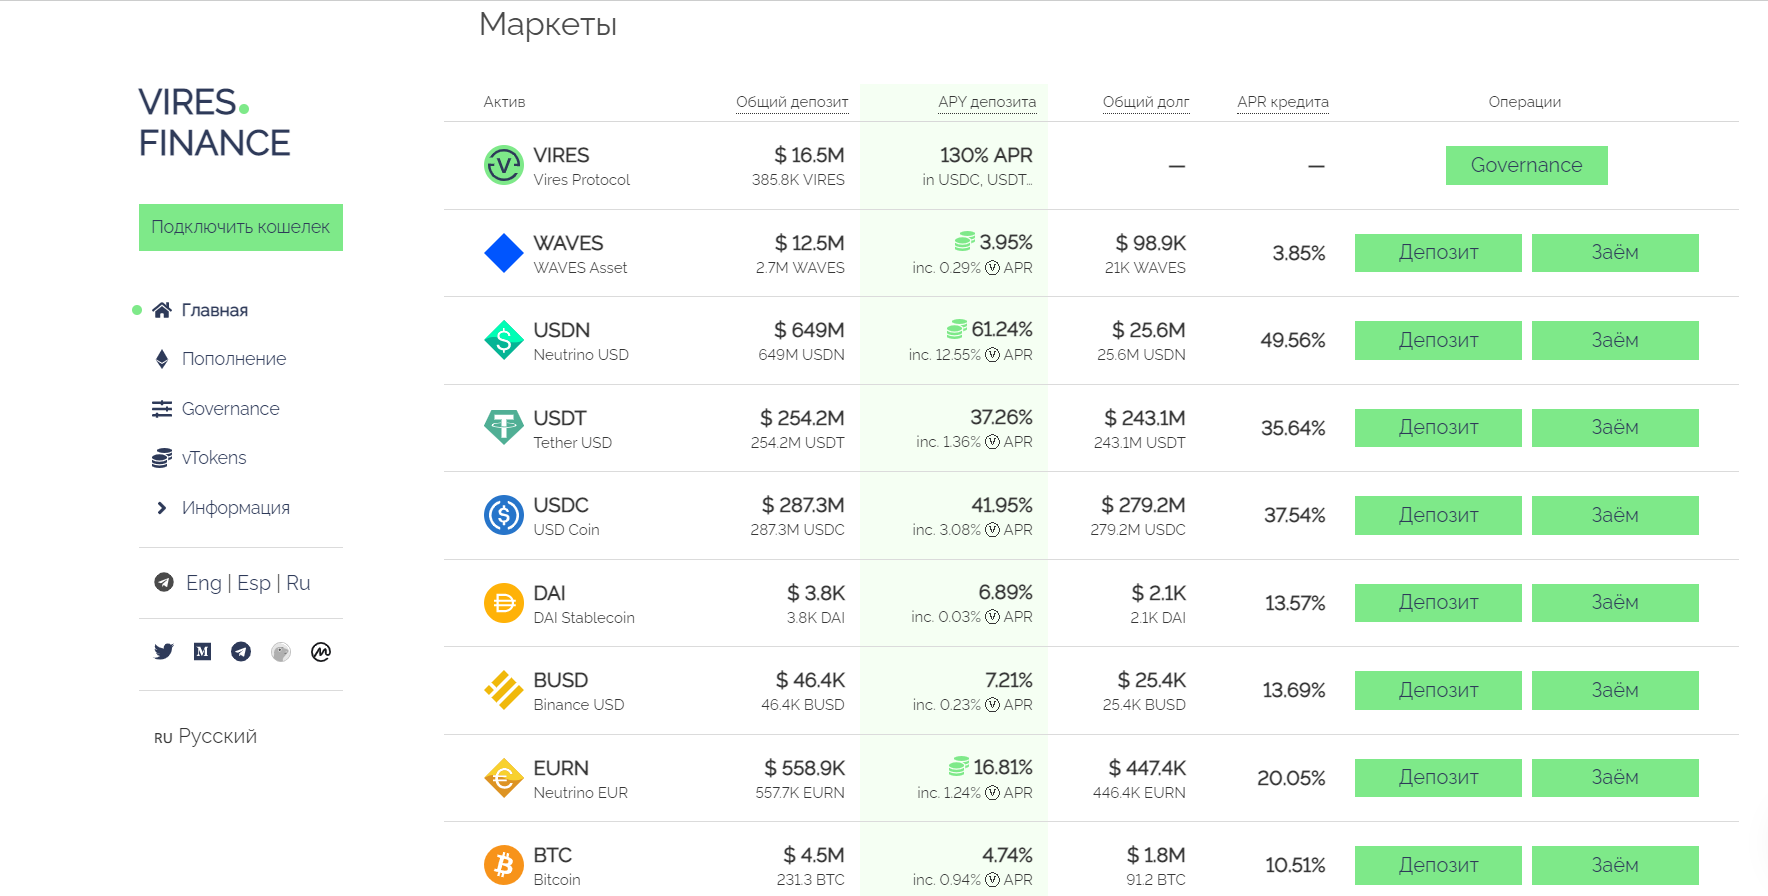Click the home icon next to Главная

click(x=161, y=309)
